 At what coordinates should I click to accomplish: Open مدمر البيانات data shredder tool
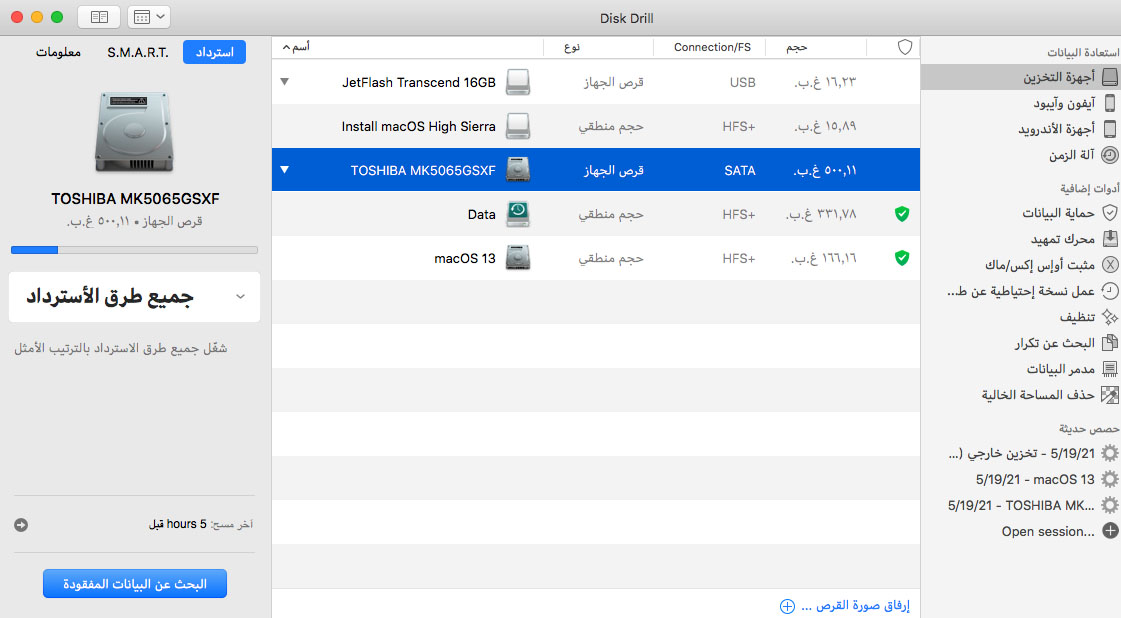coord(1061,369)
